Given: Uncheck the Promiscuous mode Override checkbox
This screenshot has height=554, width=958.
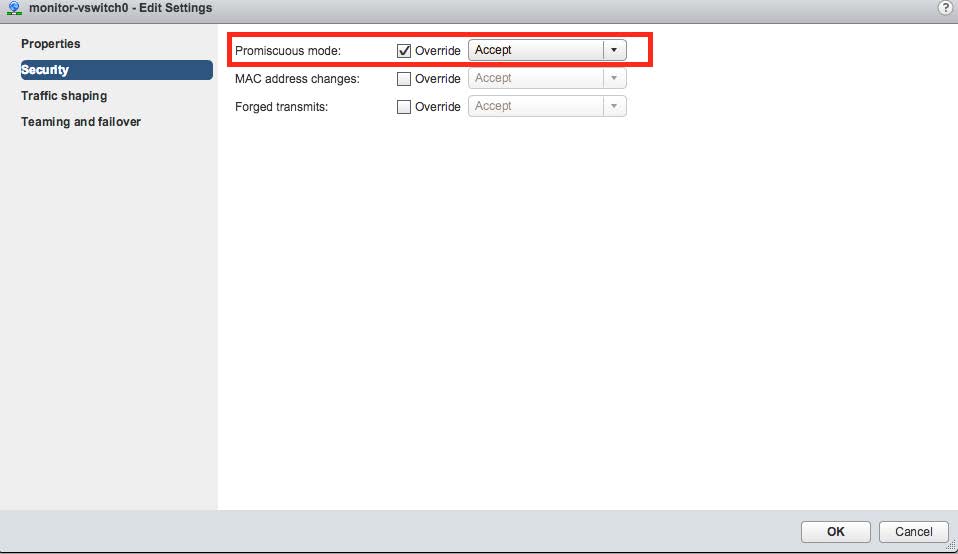Looking at the screenshot, I should tap(404, 51).
